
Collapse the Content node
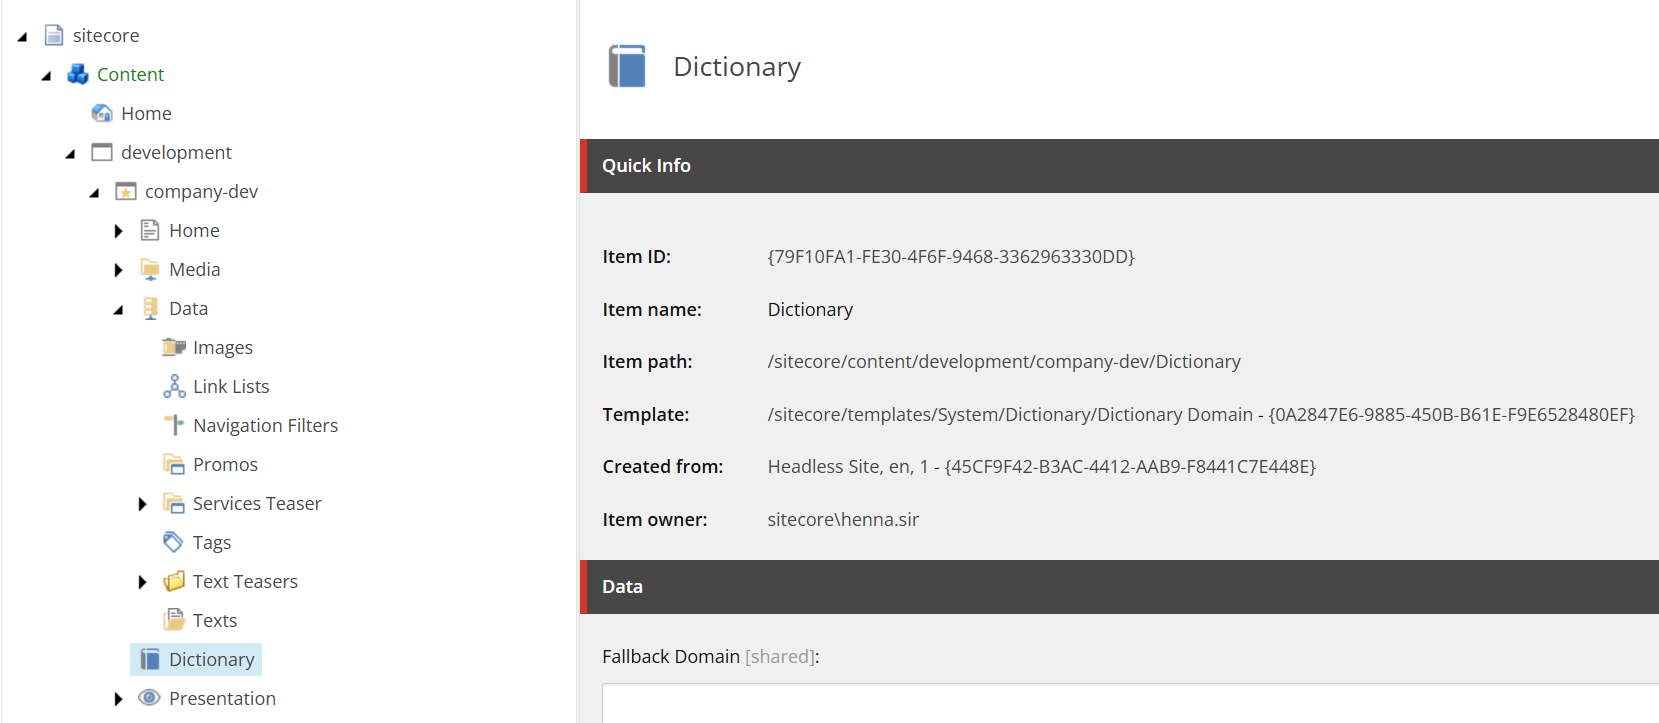click(46, 76)
